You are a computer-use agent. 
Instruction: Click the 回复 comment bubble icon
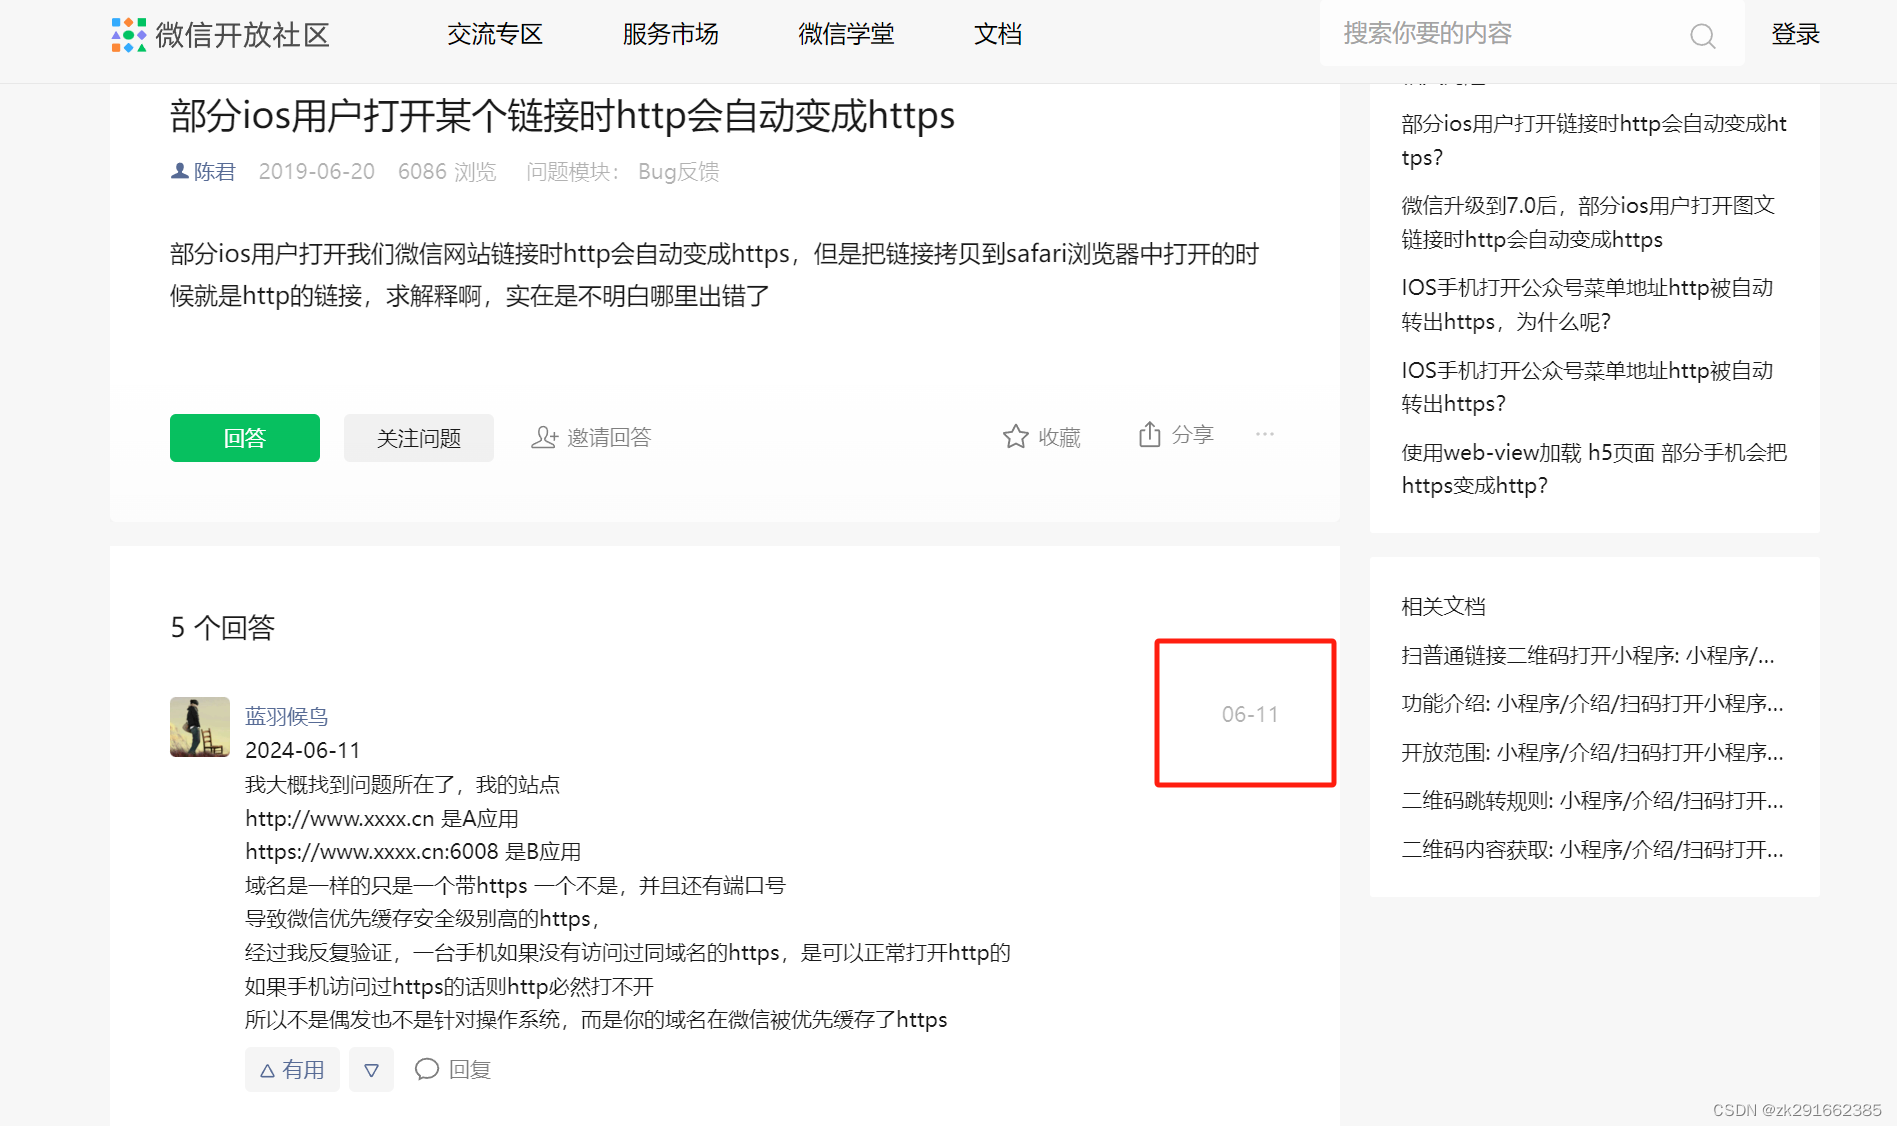tap(427, 1069)
